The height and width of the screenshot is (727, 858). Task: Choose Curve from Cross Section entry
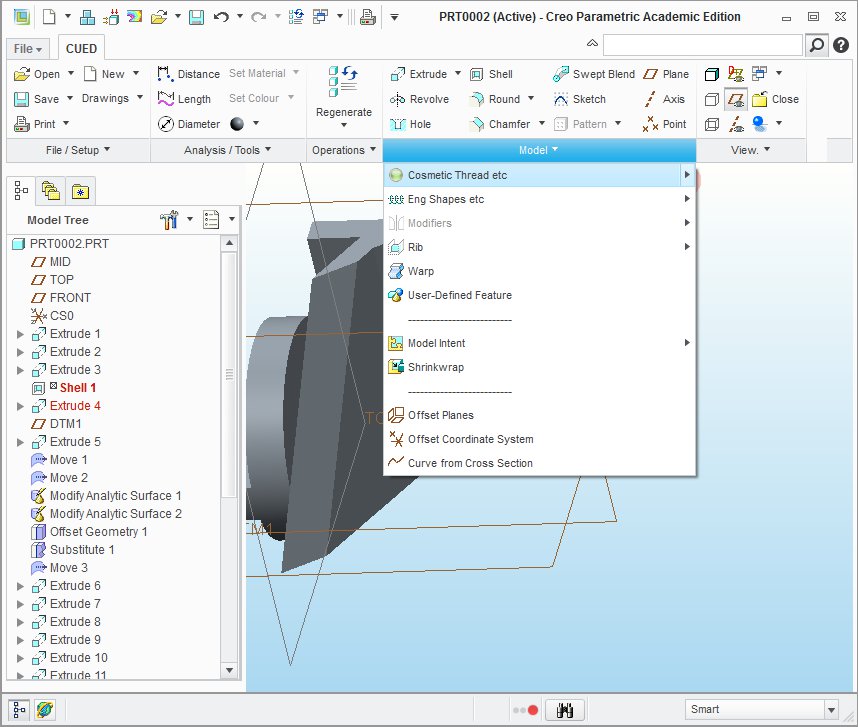tap(539, 463)
